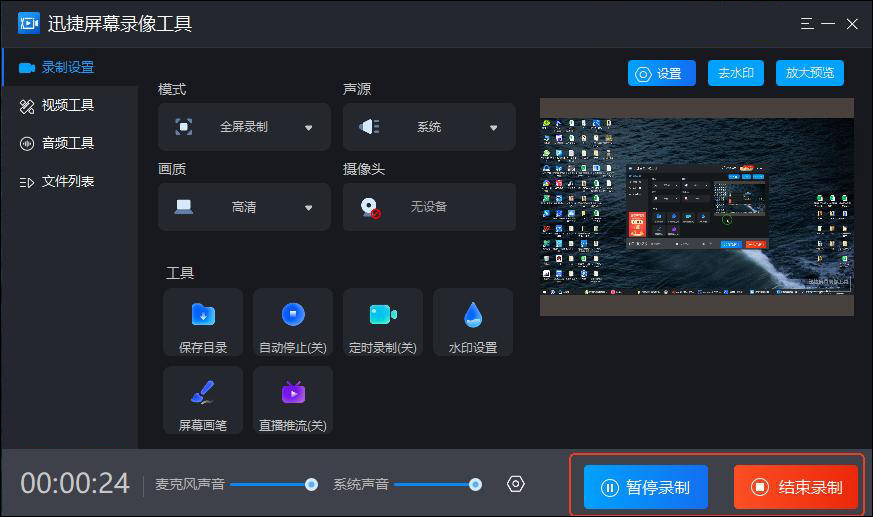Open the 保存目录 save folder tool
This screenshot has height=517, width=873.
203,322
